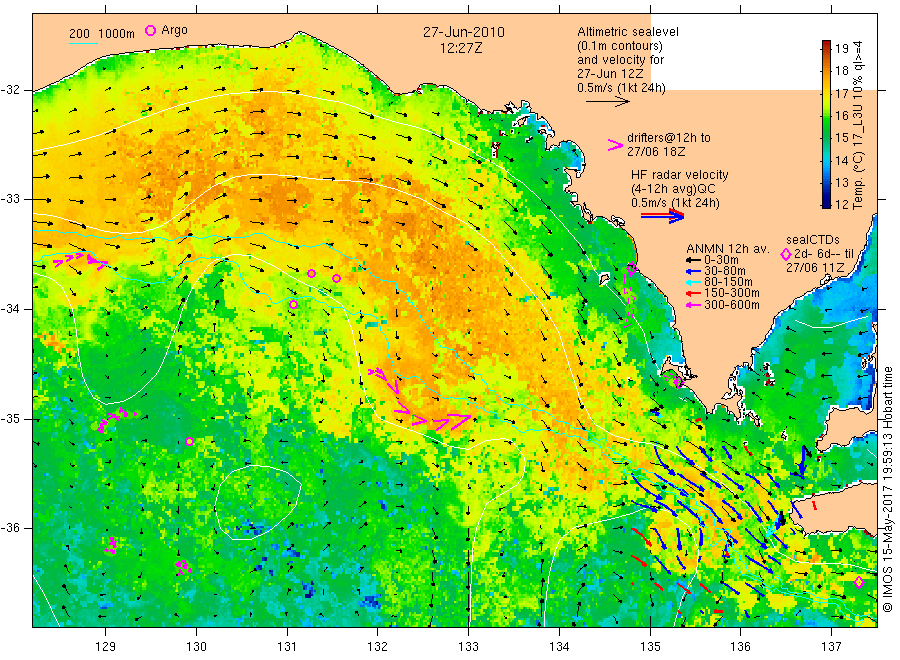Click the red 150-300m ANMN arrow
The image size is (900, 660).
coord(693,293)
